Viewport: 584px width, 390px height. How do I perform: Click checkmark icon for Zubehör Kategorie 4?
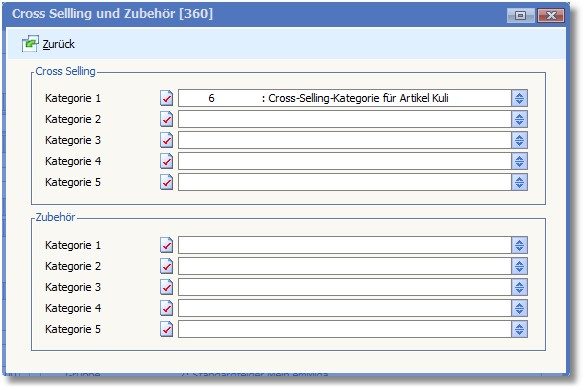[x=166, y=308]
